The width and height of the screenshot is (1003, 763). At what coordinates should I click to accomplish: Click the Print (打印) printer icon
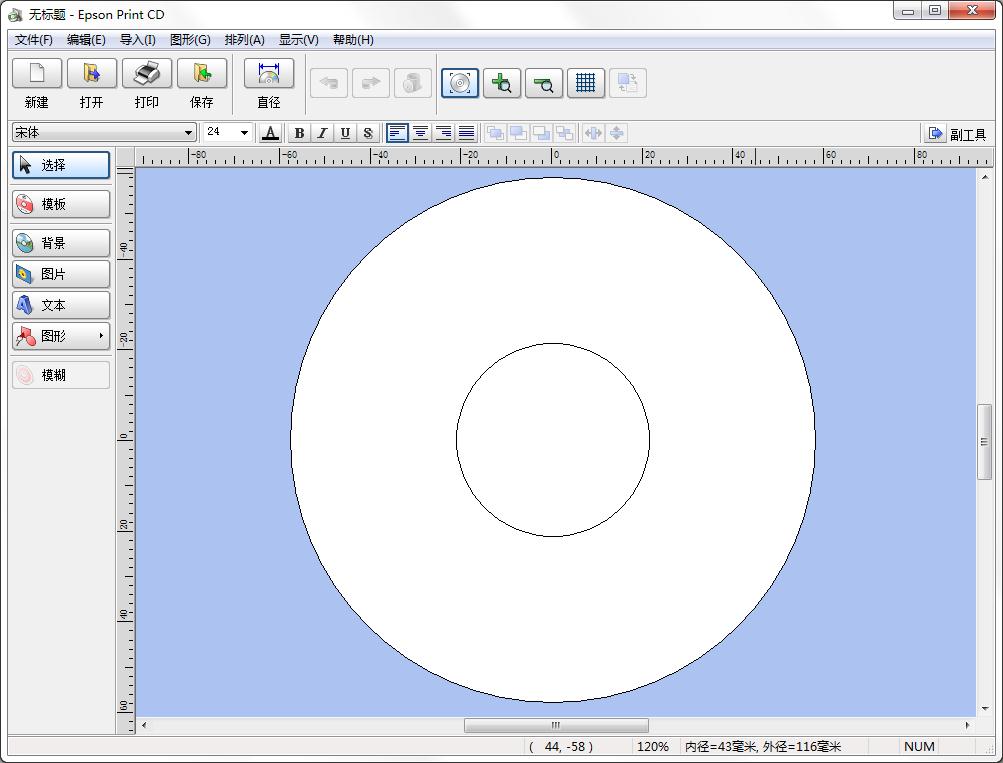coord(147,74)
